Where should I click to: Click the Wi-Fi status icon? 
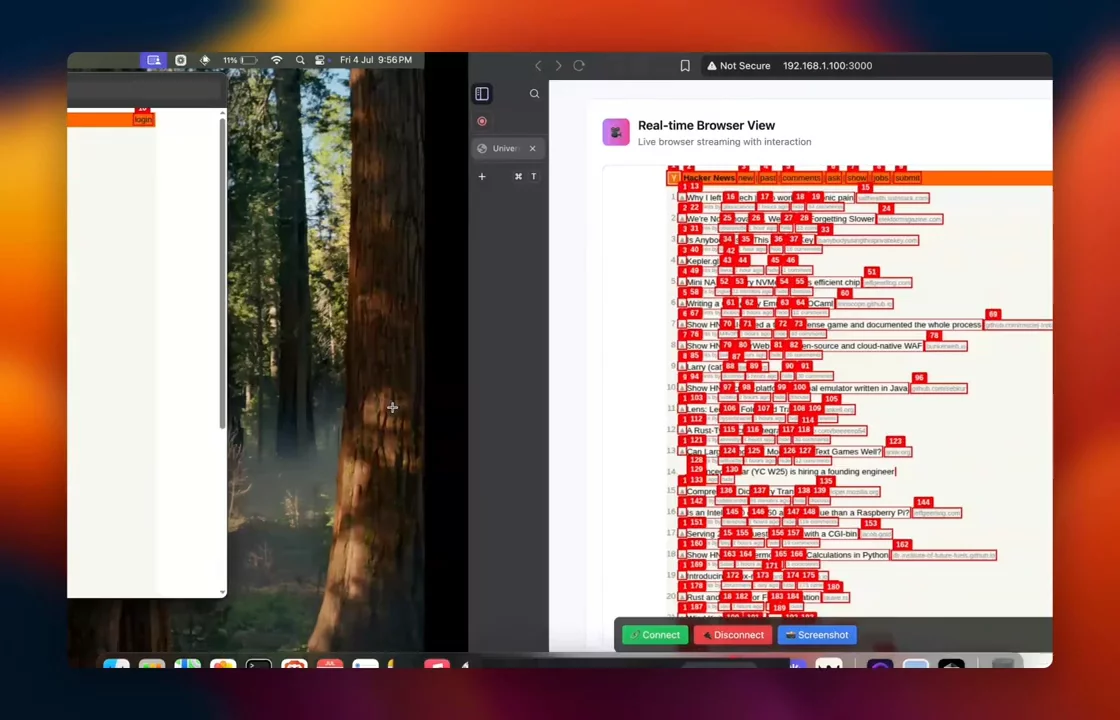277,60
